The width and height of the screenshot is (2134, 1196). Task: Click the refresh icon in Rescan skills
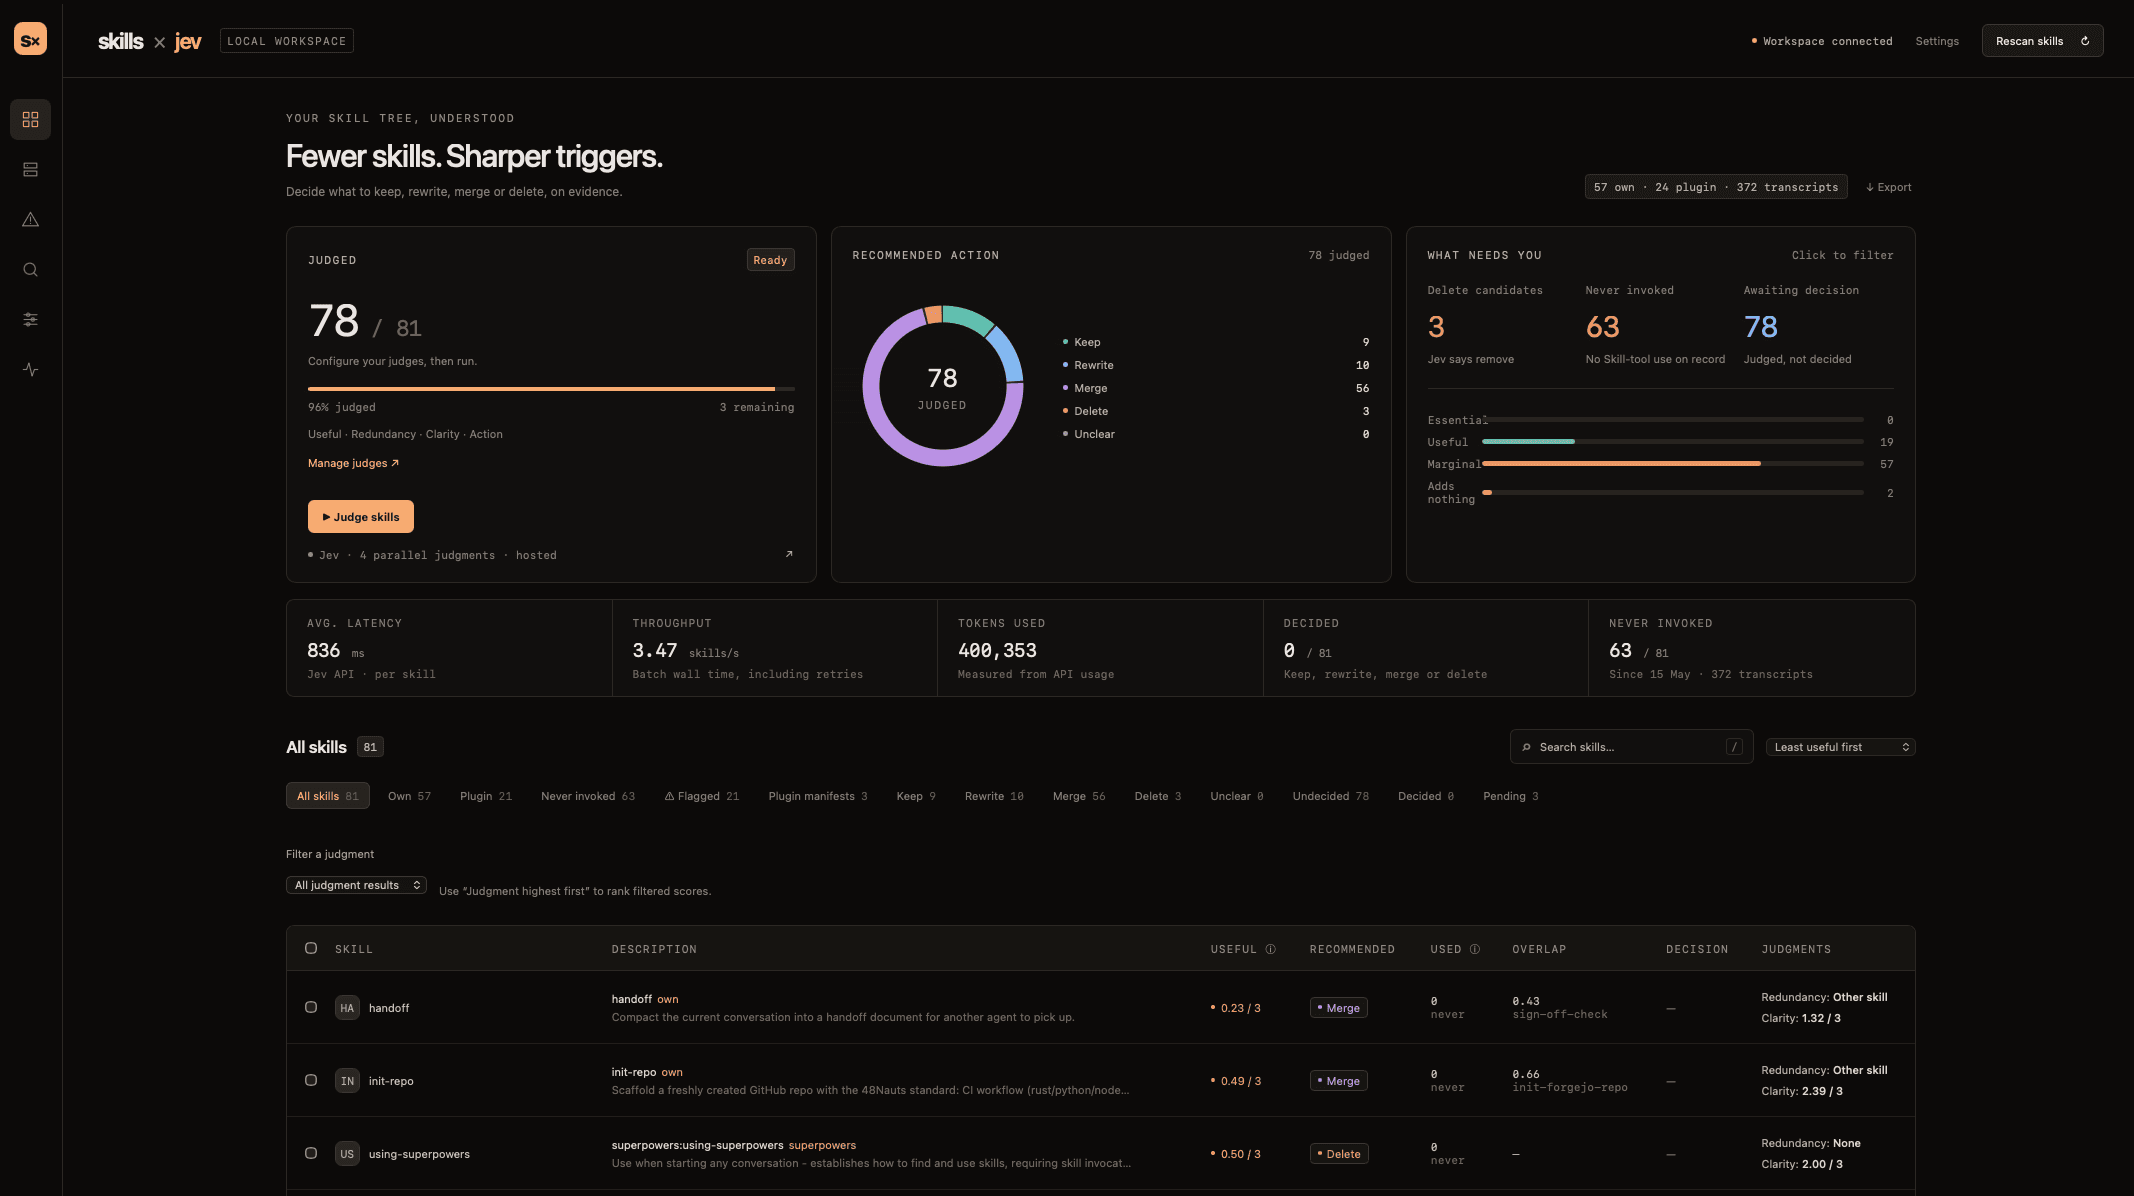click(2085, 41)
